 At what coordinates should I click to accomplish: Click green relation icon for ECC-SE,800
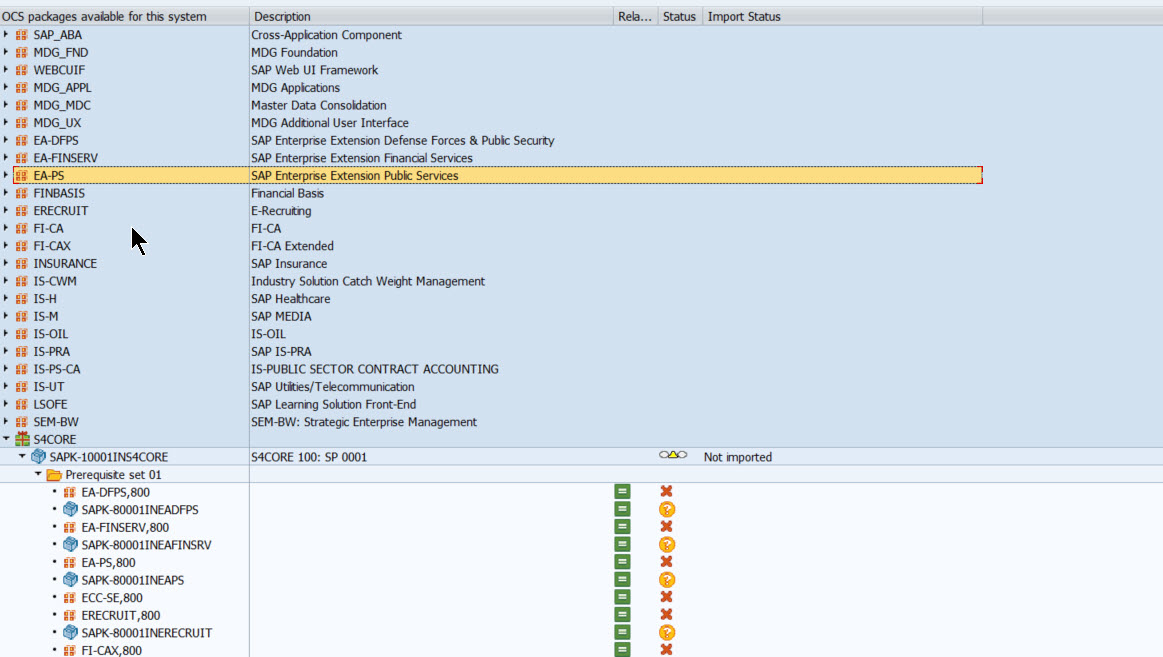point(622,597)
